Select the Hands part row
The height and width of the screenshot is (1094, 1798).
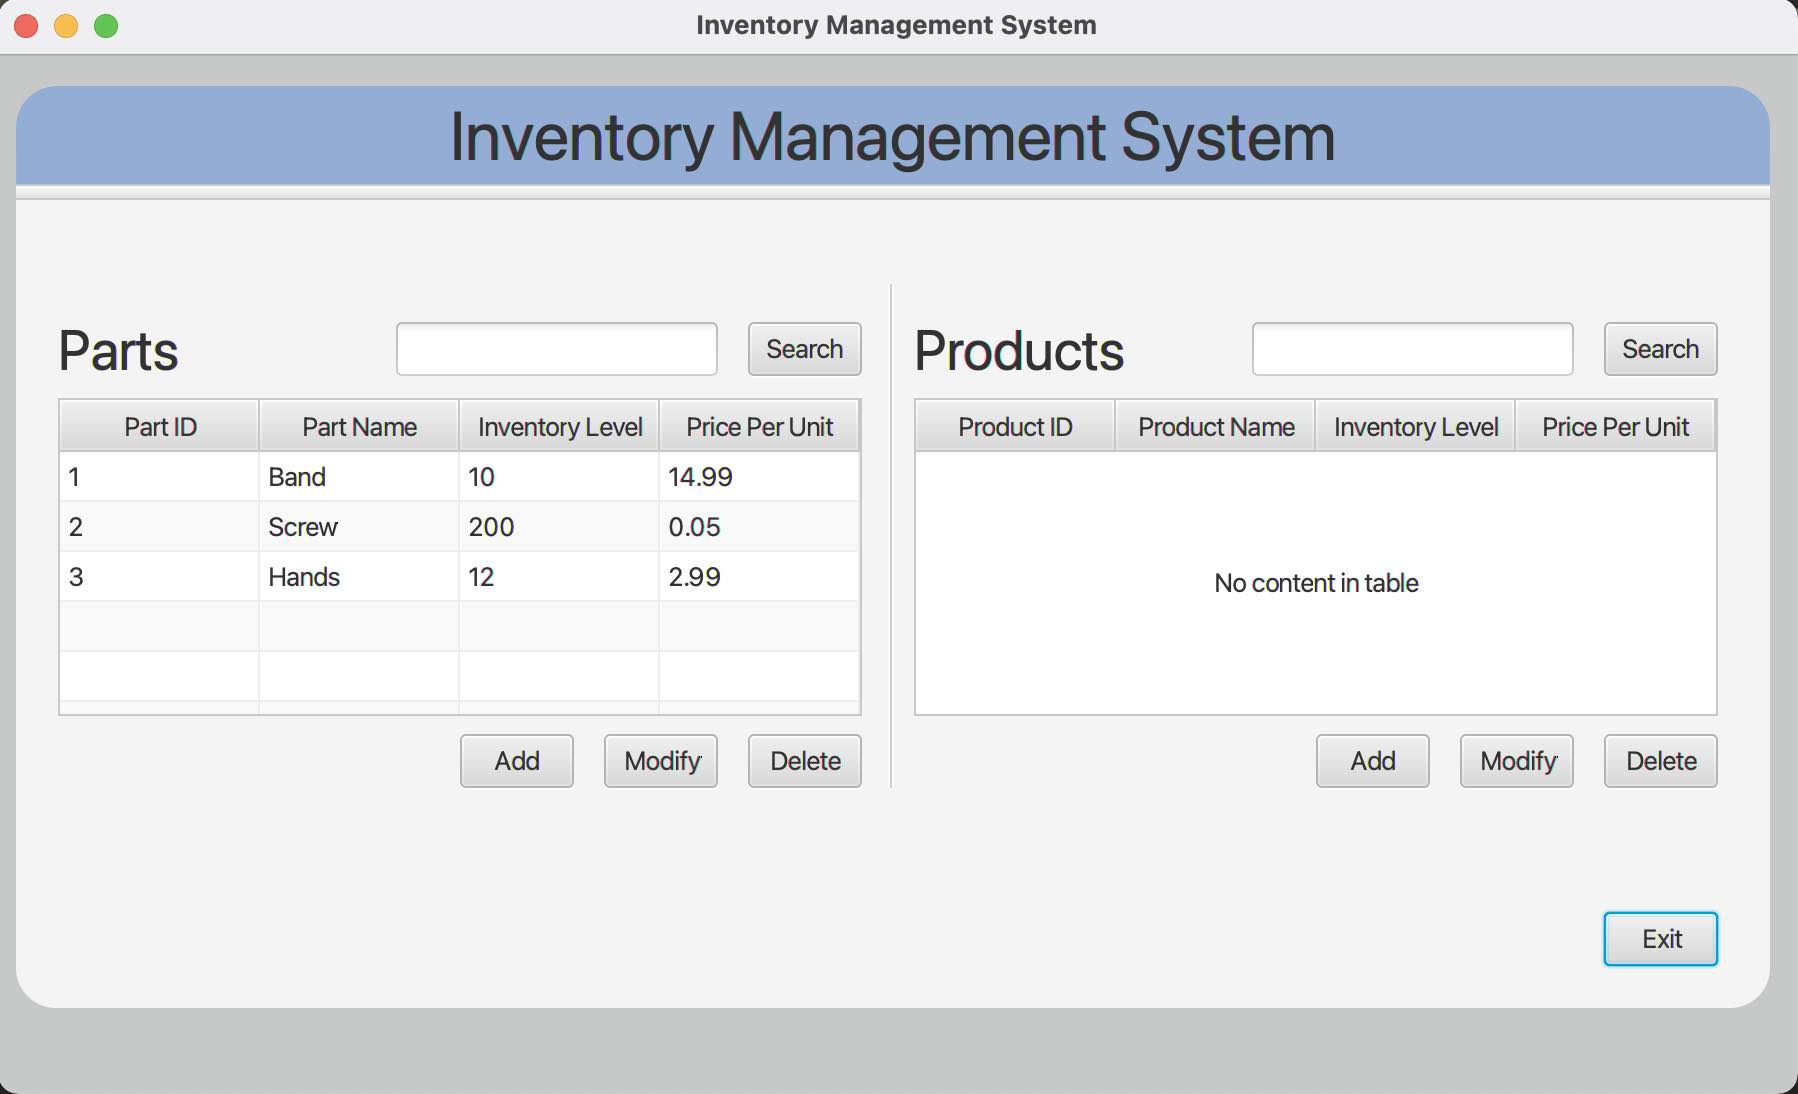(x=400, y=577)
